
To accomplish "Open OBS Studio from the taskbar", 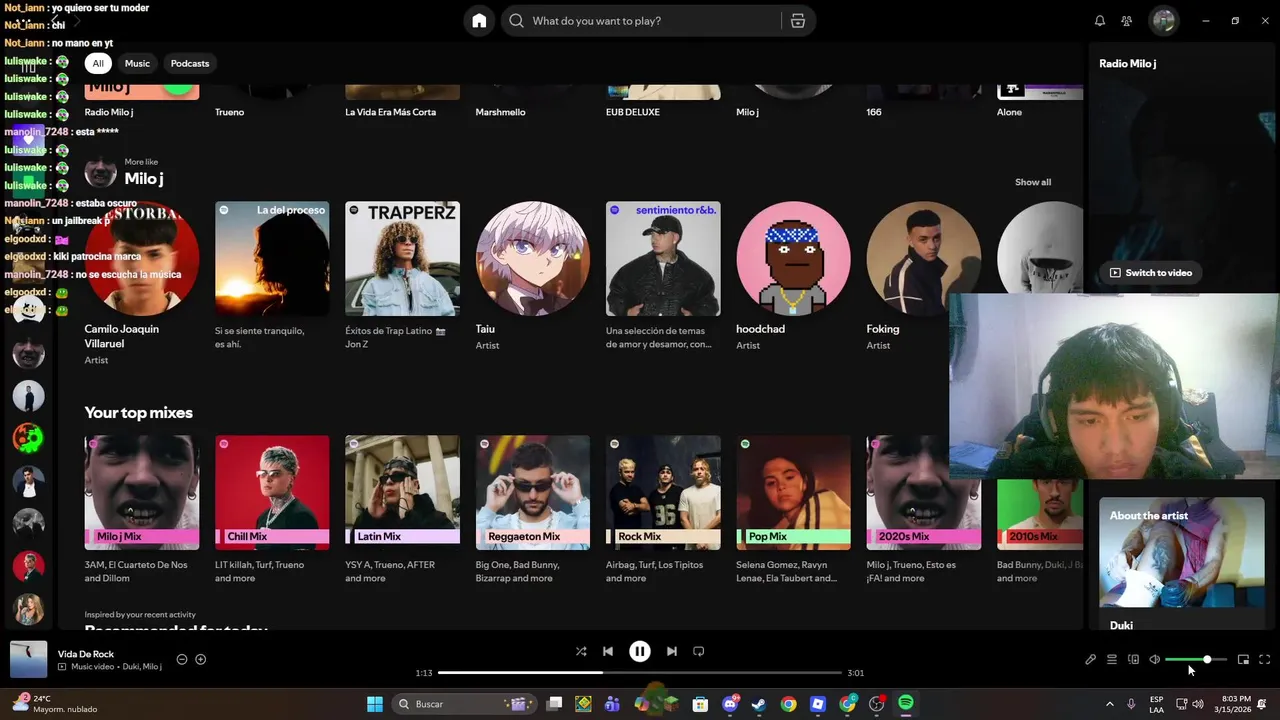I will pos(877,704).
